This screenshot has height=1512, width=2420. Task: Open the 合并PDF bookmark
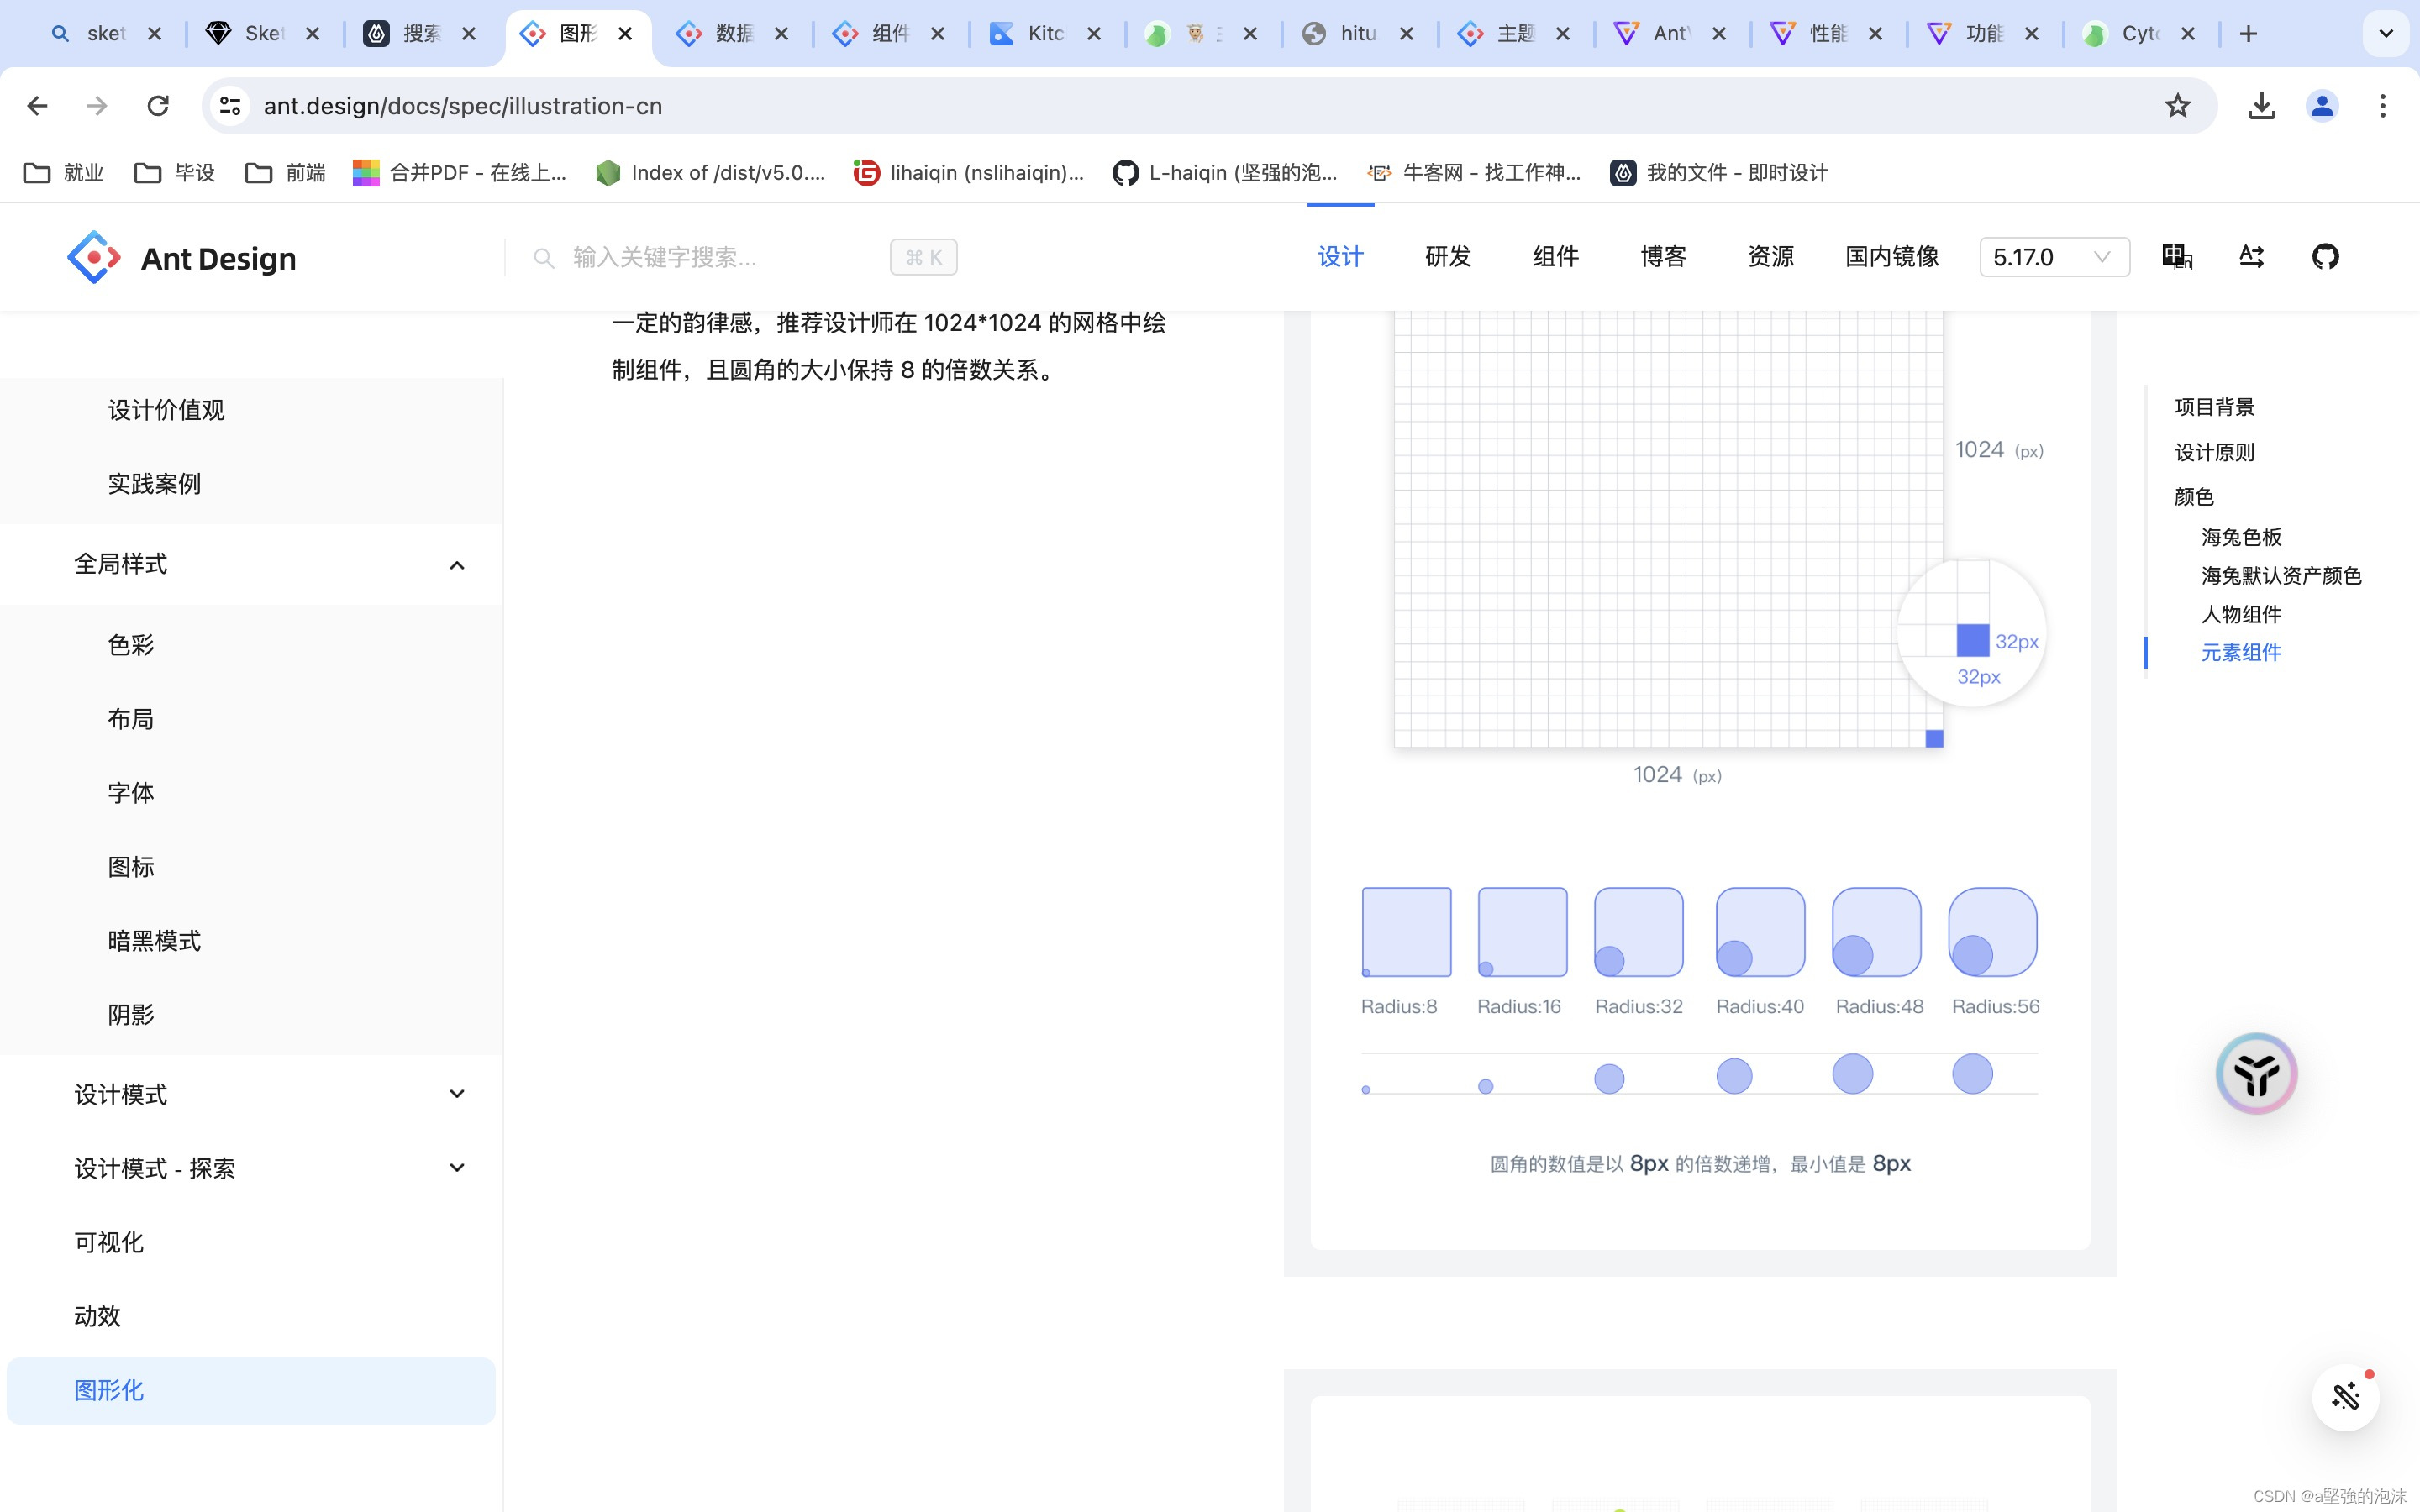(460, 172)
